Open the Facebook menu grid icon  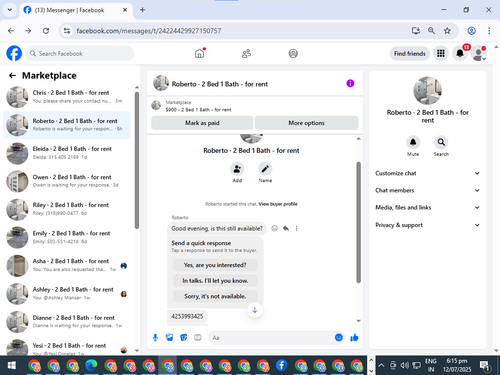tap(441, 53)
